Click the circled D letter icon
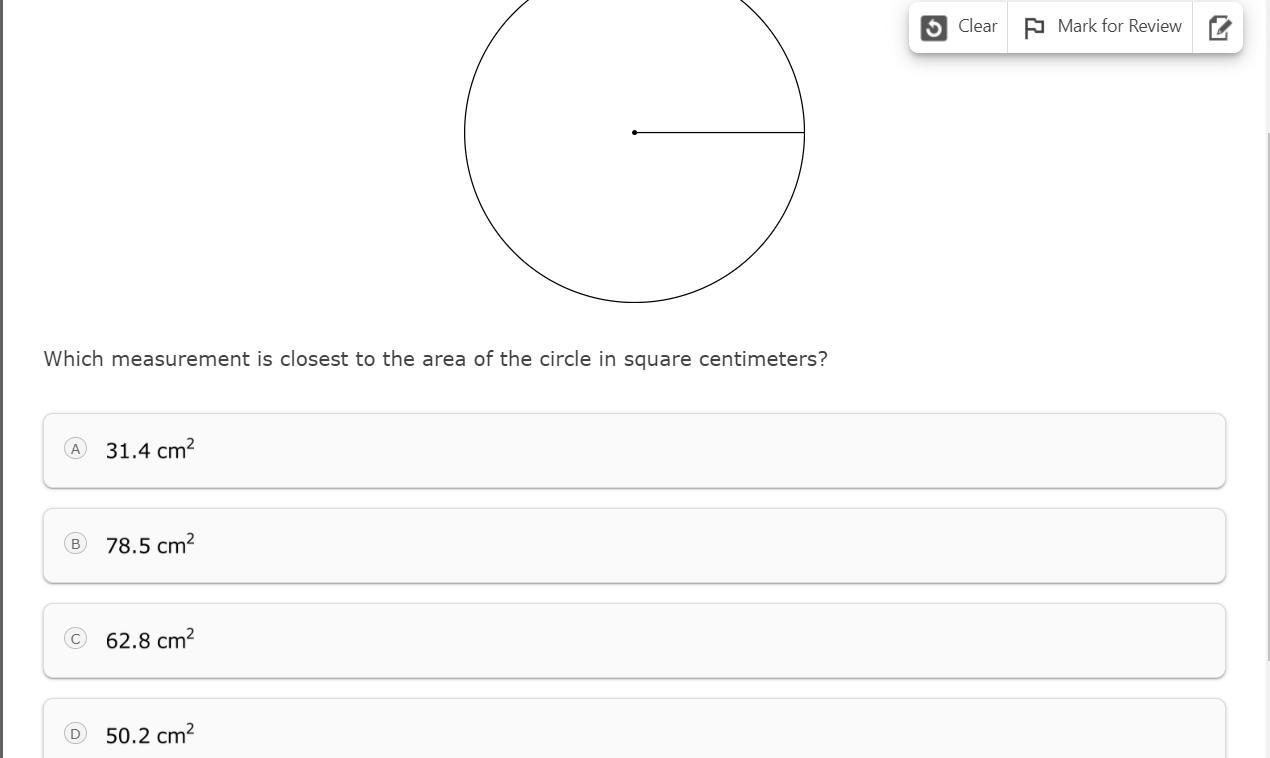Viewport: 1270px width, 758px height. (75, 734)
